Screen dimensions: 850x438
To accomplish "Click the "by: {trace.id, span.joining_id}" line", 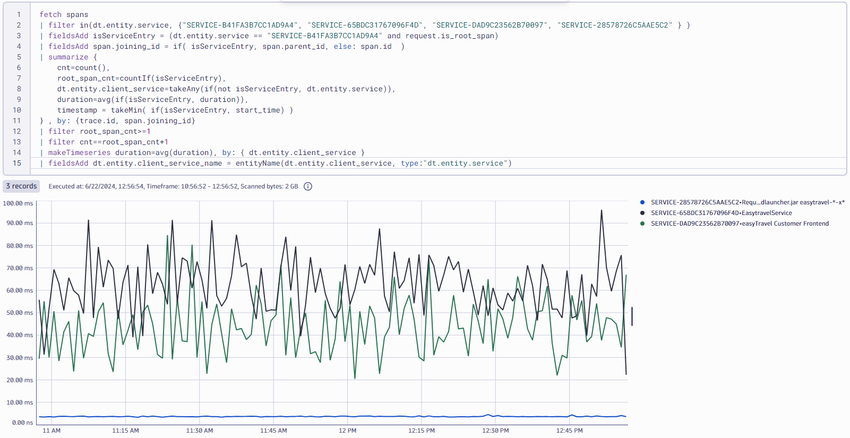I will 117,120.
